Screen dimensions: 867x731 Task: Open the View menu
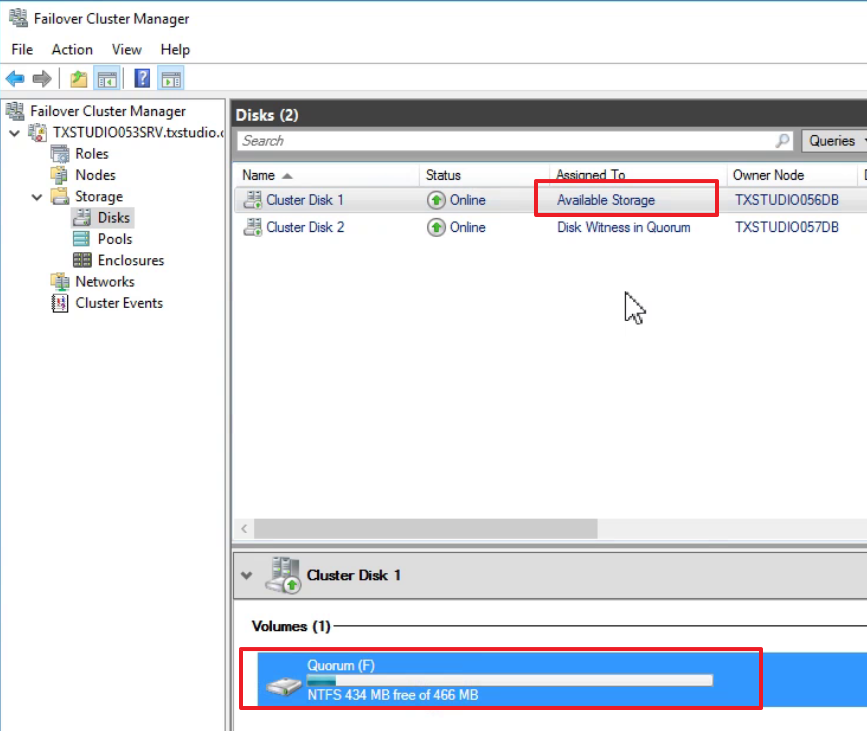point(127,50)
